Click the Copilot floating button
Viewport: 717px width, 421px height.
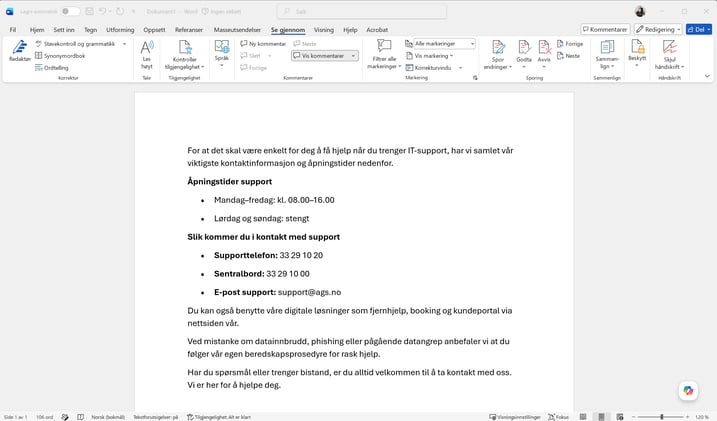[688, 390]
